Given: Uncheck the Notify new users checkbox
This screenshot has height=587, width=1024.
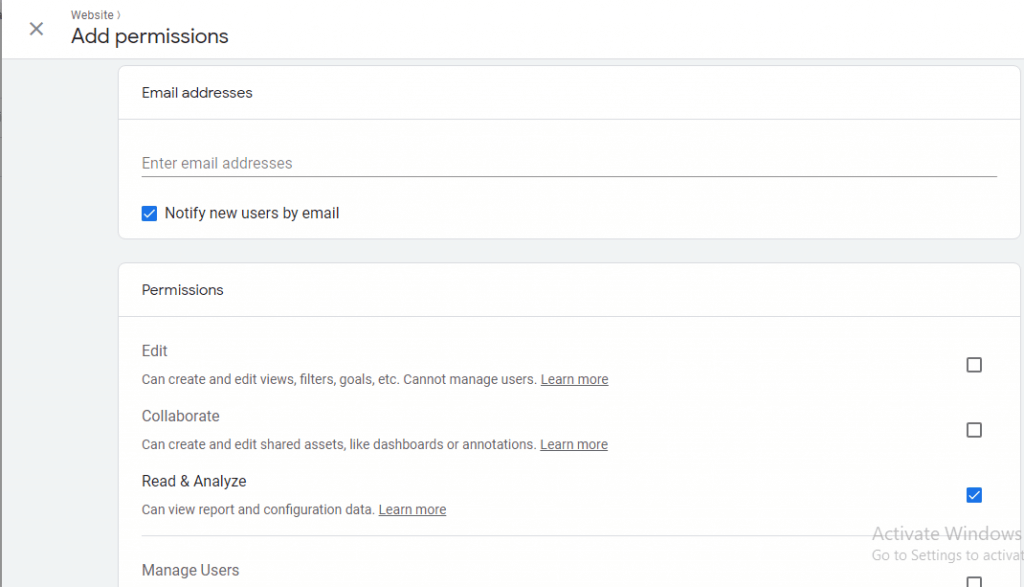Looking at the screenshot, I should tap(150, 213).
